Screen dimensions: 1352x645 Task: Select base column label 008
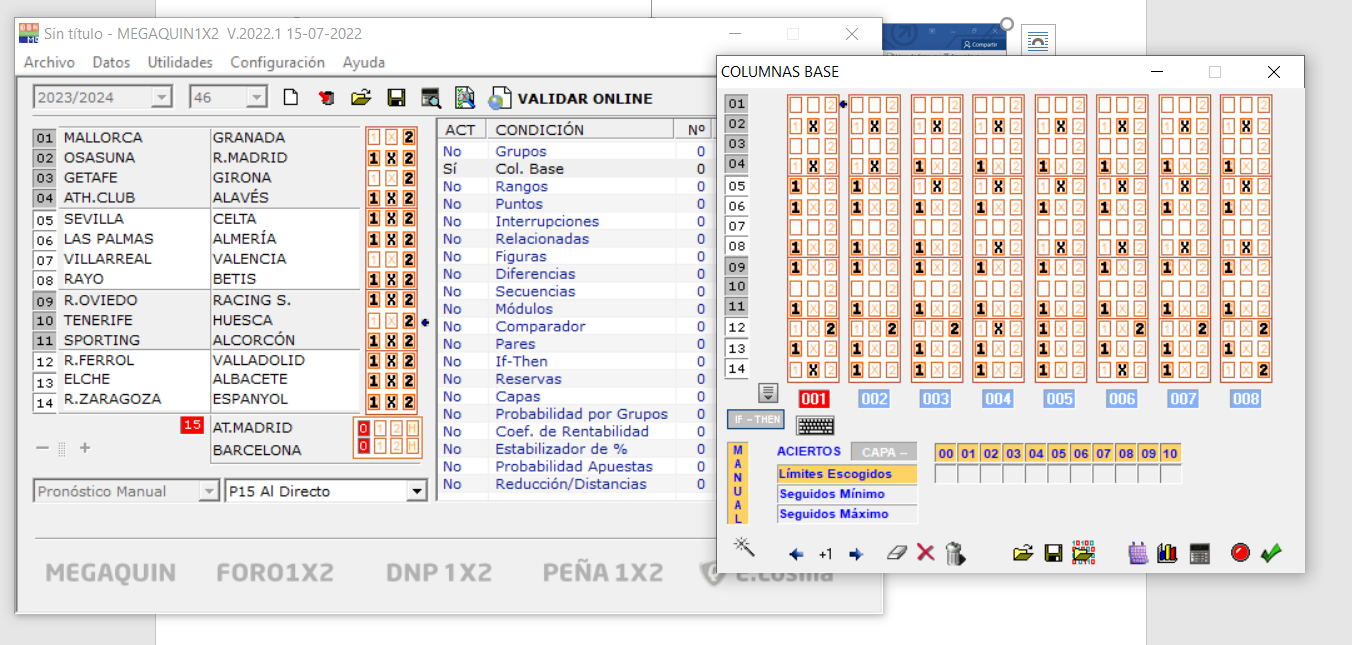click(x=1245, y=399)
